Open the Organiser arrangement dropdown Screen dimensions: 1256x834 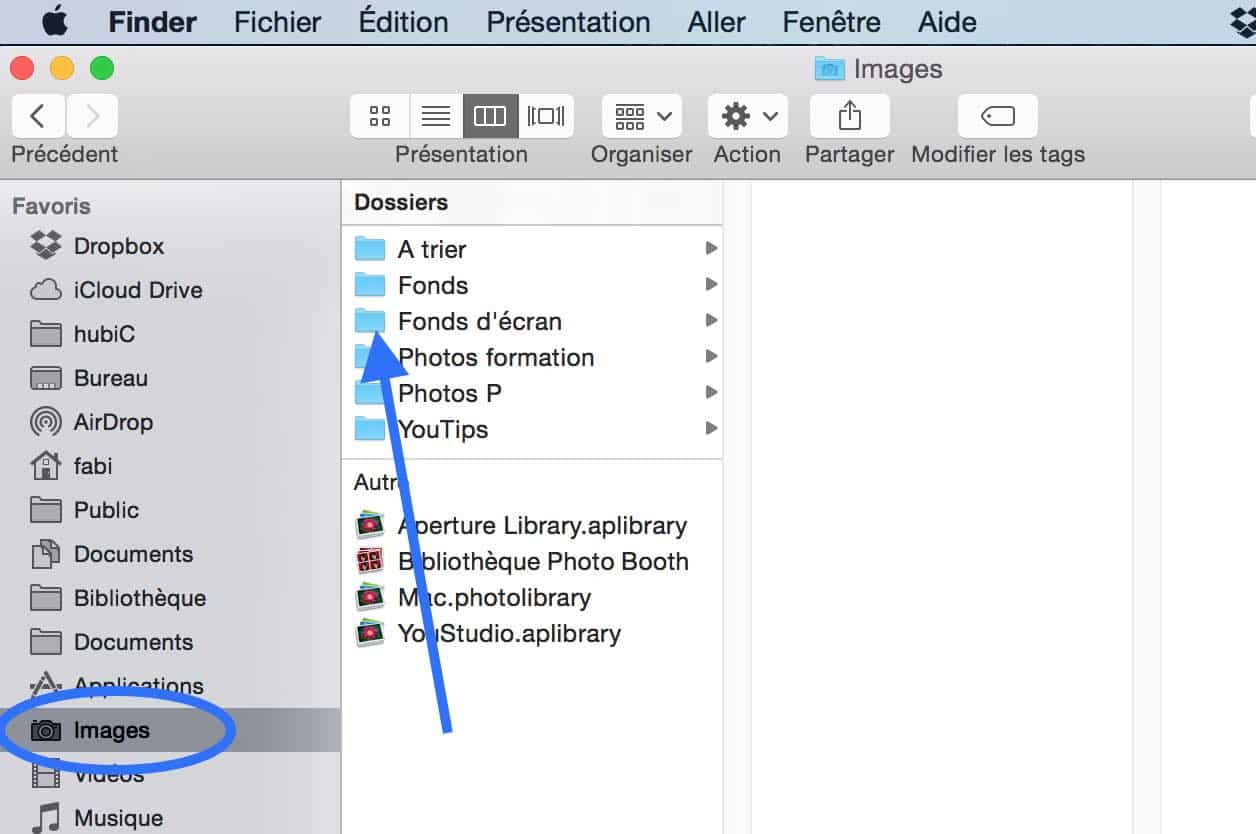[x=642, y=116]
